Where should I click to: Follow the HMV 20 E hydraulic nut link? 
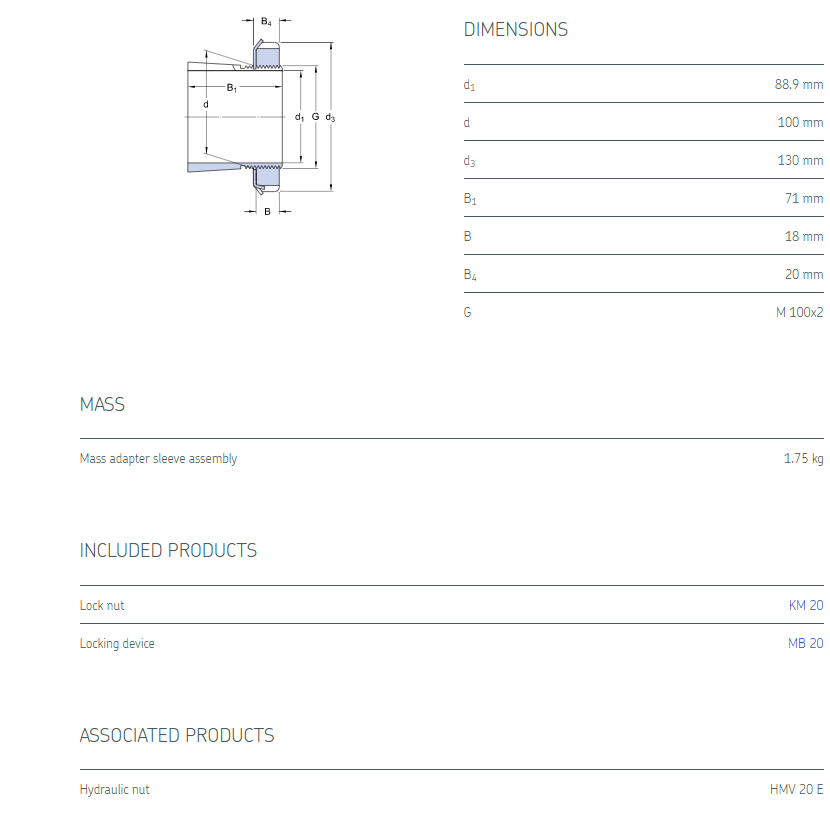(x=796, y=789)
